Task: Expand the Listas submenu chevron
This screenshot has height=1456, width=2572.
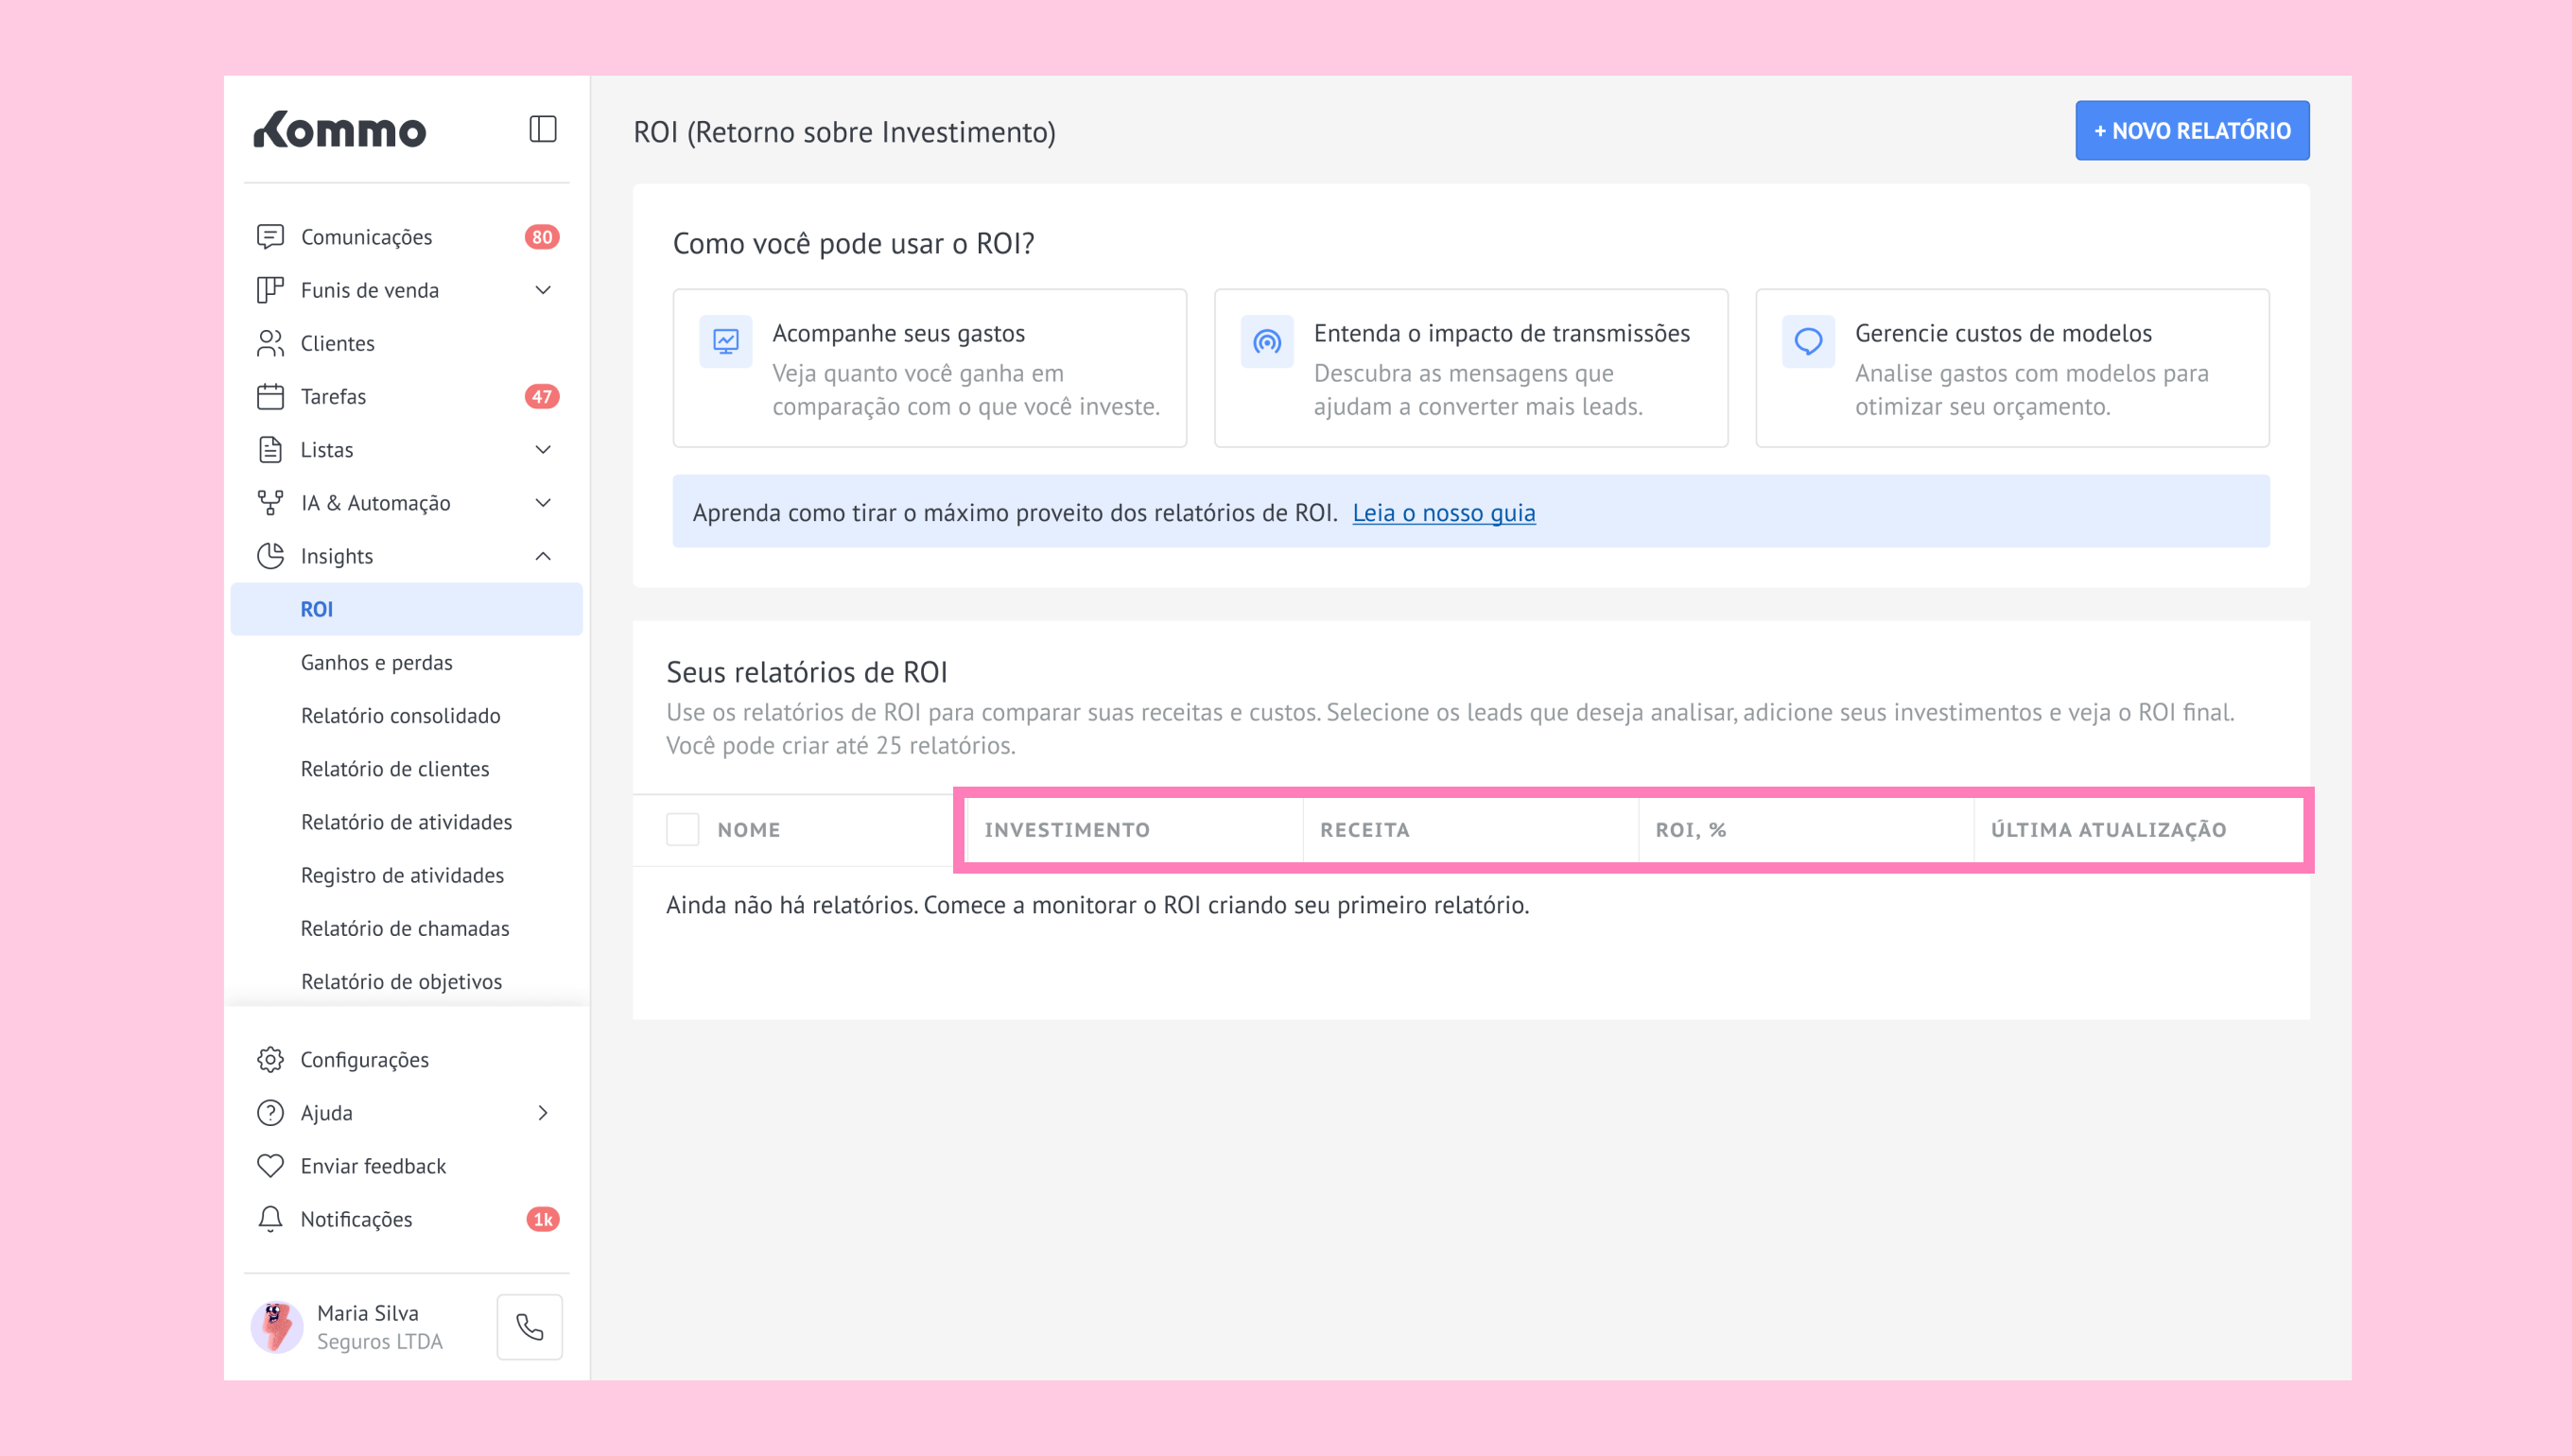Action: (x=543, y=449)
